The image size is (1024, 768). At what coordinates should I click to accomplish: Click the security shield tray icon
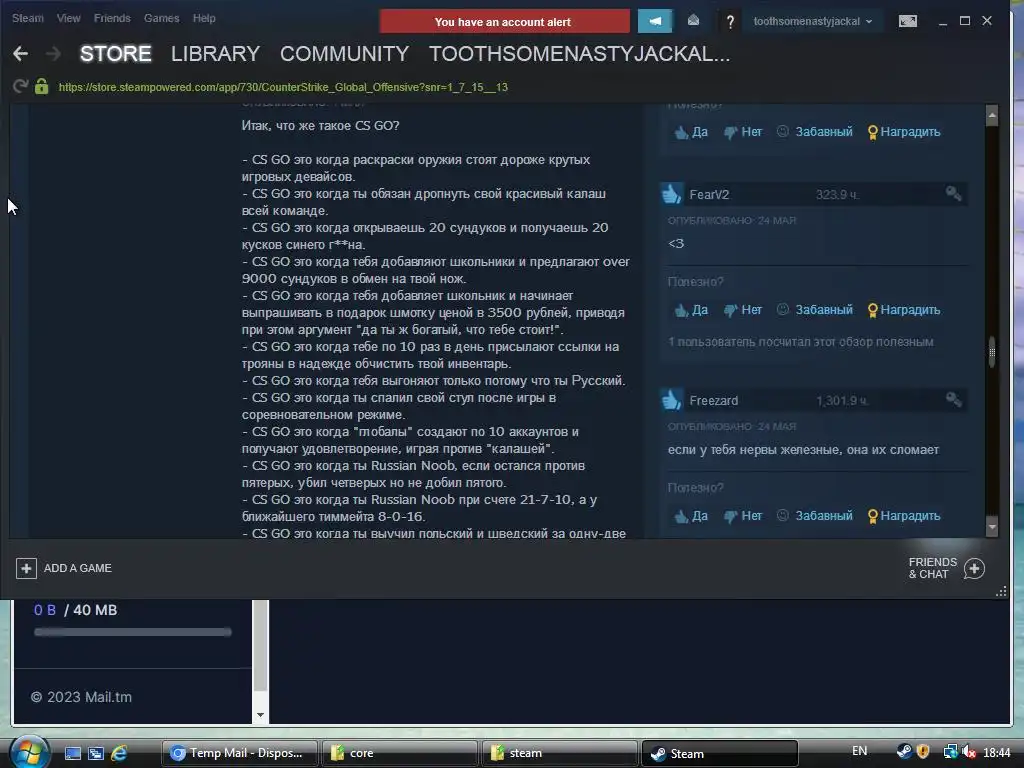coord(923,752)
